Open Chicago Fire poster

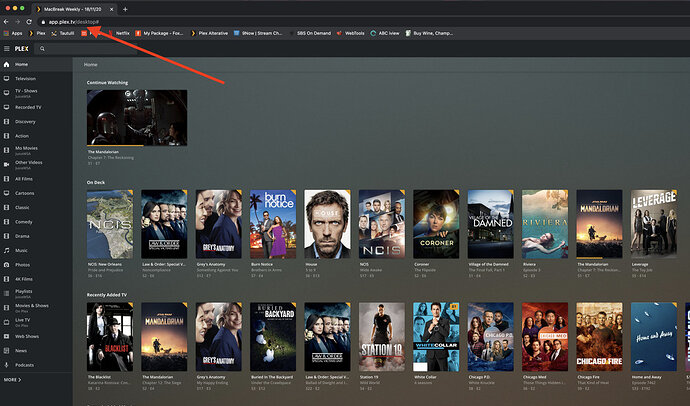point(599,337)
